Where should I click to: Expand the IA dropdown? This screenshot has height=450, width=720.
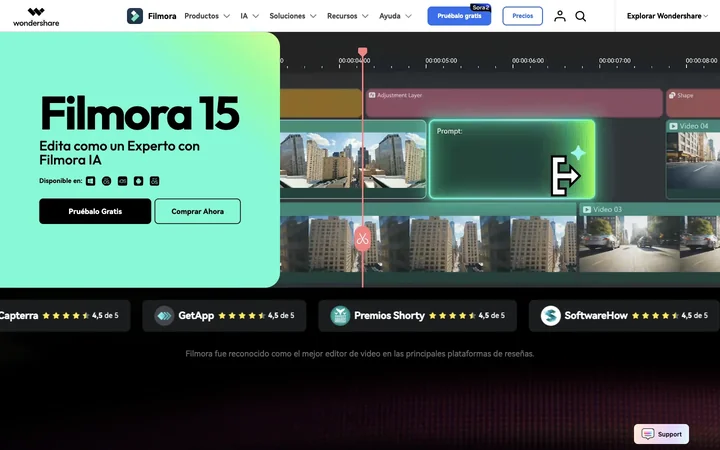tap(249, 16)
